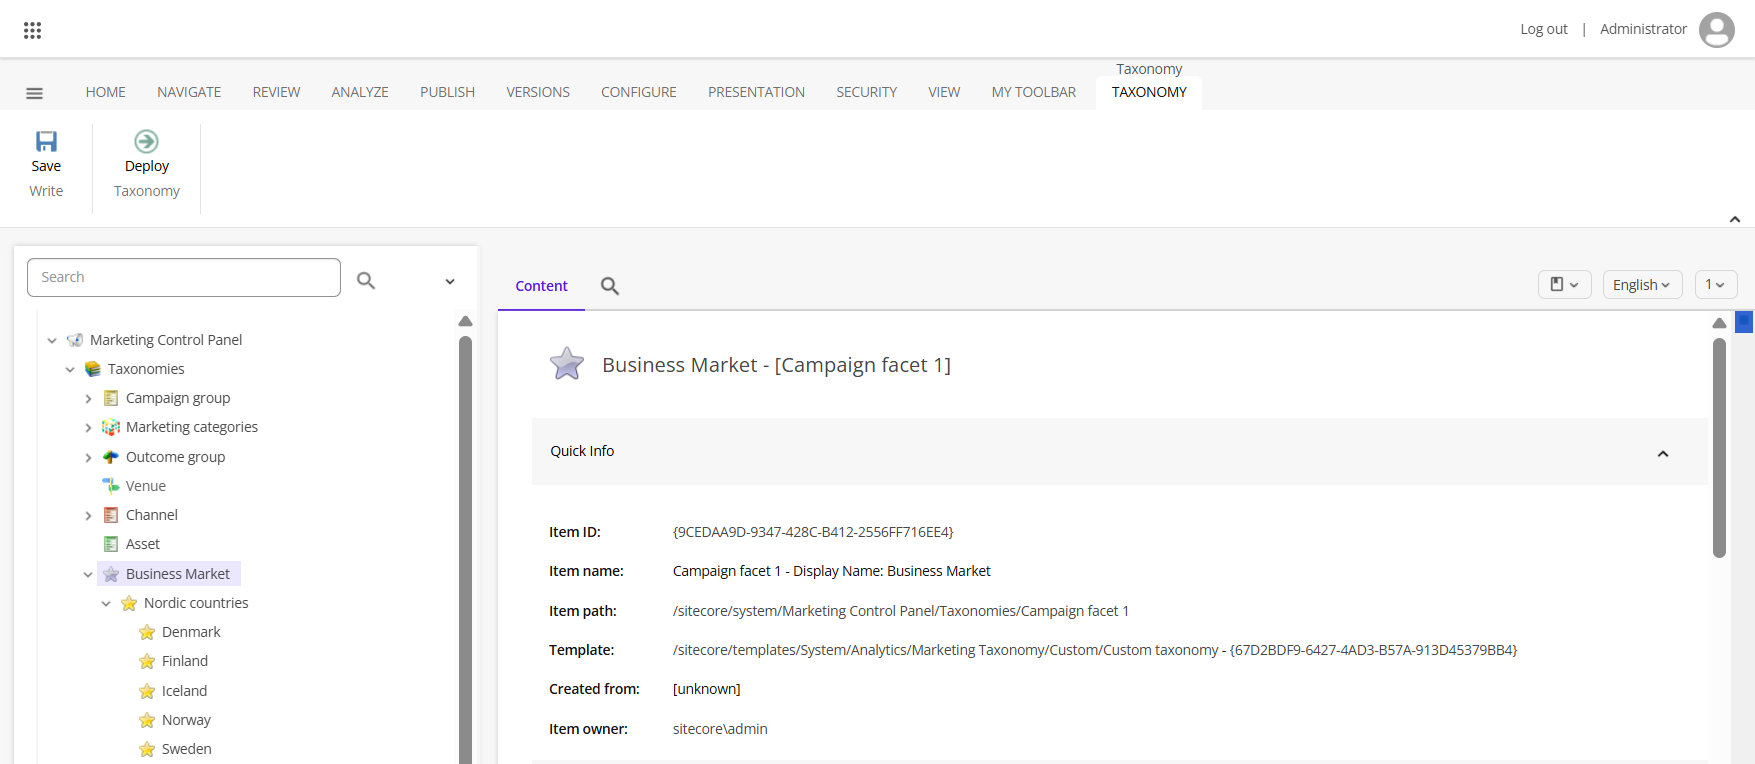Click the Iceland star icon

point(147,691)
